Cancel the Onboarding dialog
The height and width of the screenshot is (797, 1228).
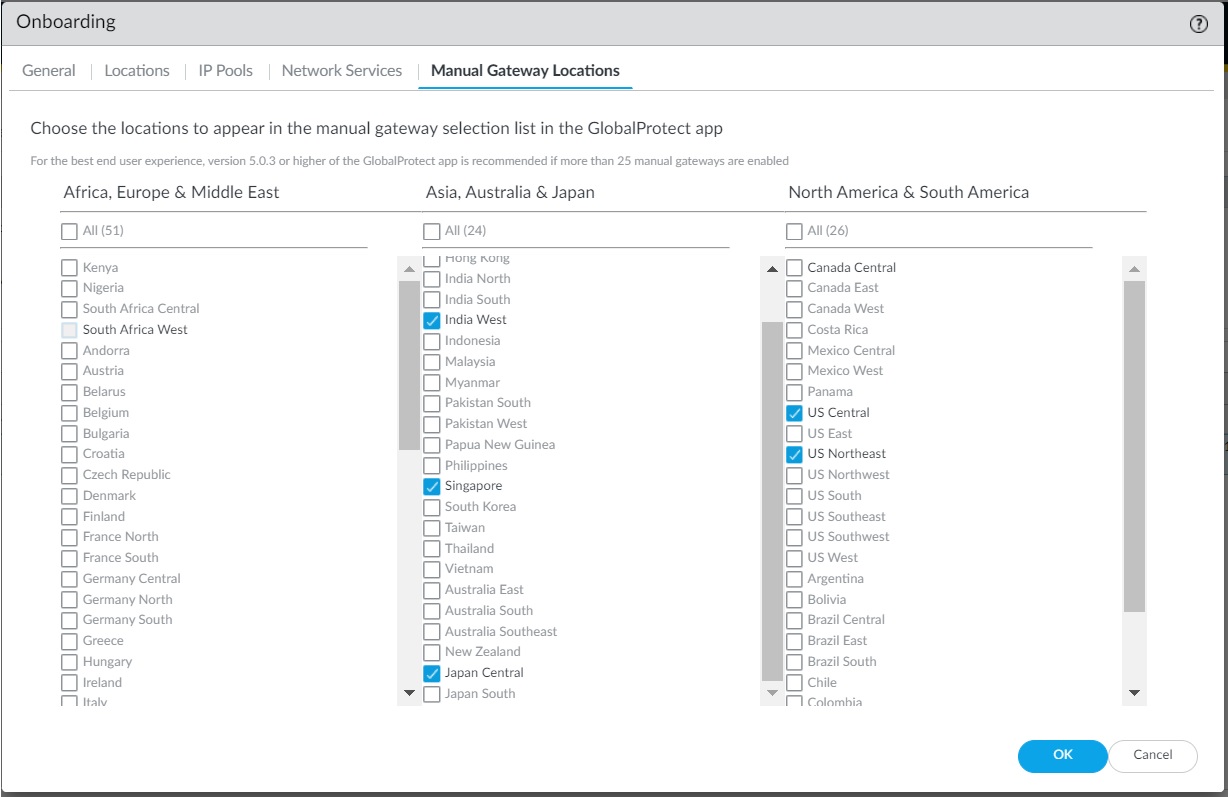1152,756
